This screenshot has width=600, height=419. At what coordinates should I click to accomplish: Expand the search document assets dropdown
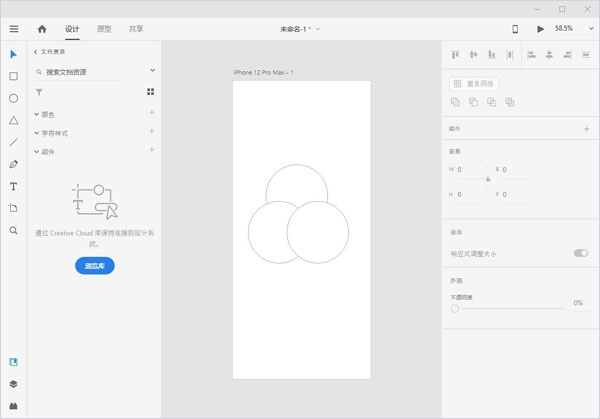point(152,70)
